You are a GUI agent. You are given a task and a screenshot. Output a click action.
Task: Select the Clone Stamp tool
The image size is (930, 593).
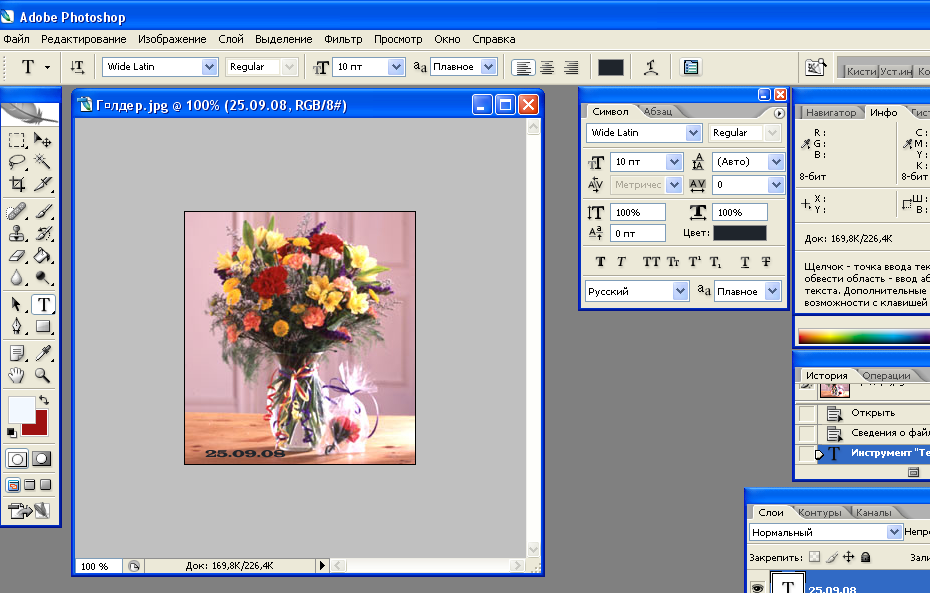[x=17, y=233]
